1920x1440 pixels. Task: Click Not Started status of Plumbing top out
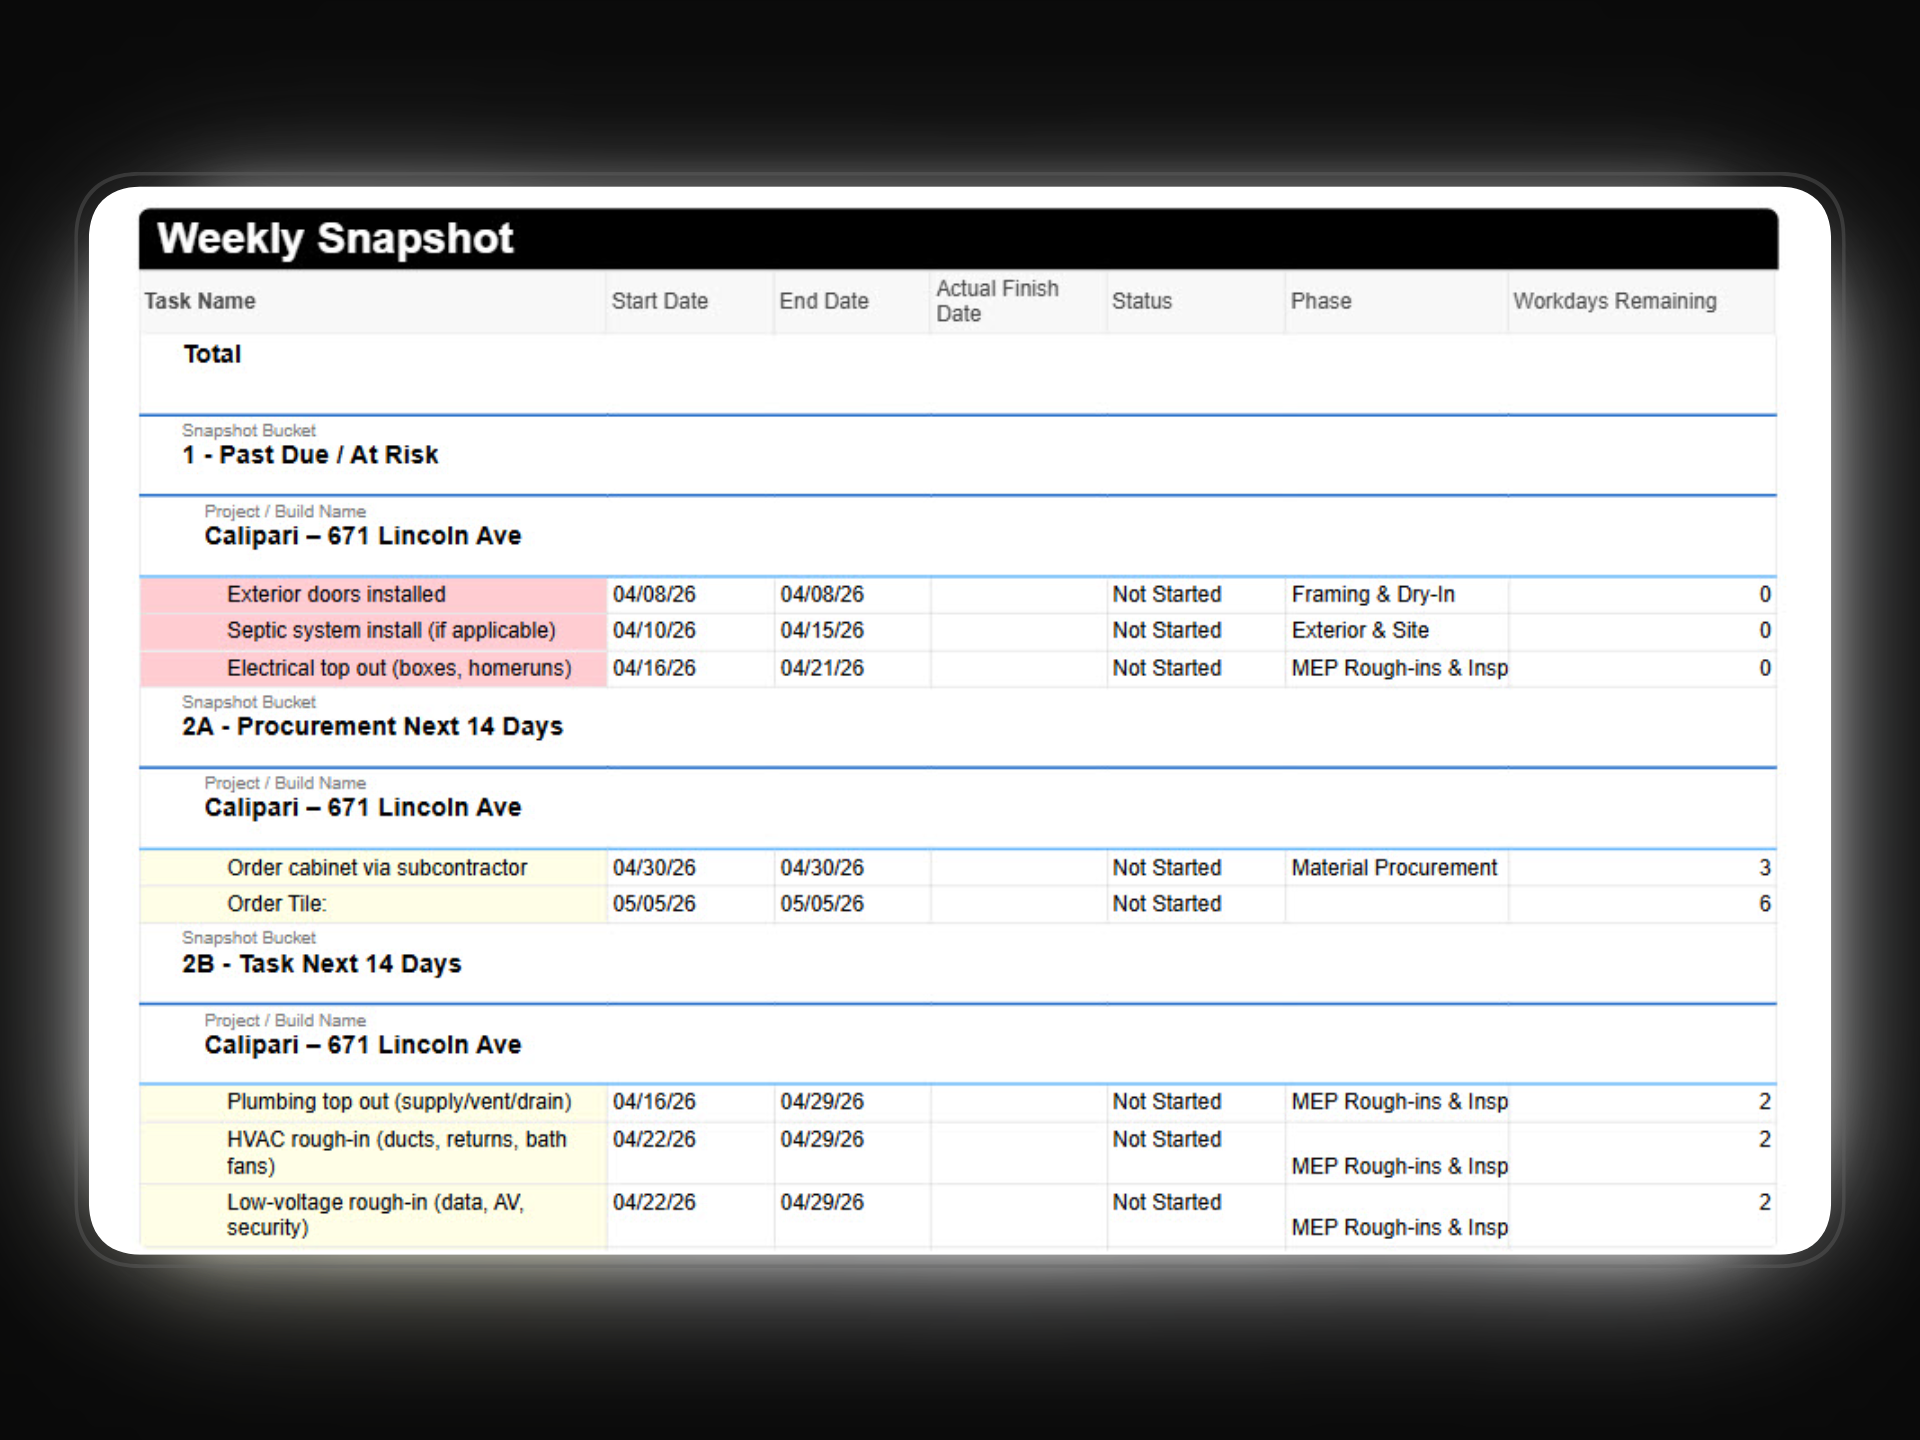pos(1167,1102)
